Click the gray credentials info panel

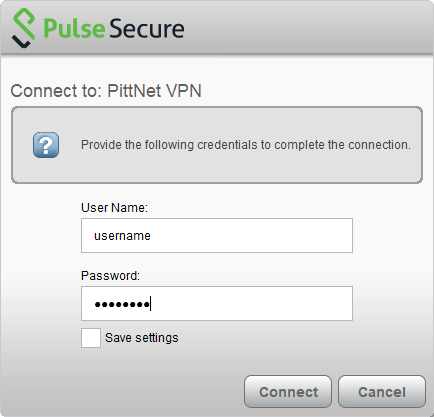point(217,145)
